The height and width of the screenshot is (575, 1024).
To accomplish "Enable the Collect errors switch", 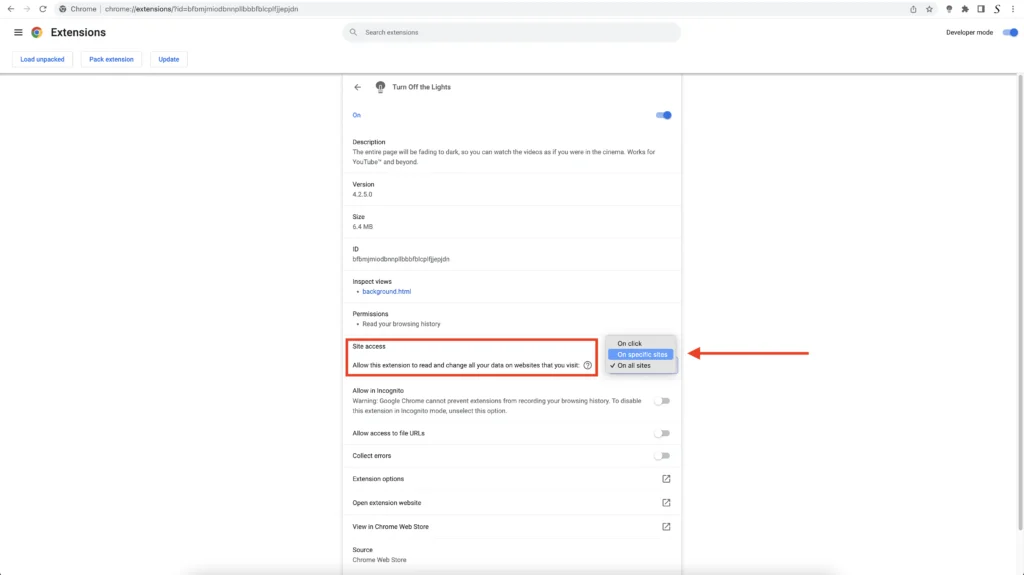I will pos(662,455).
